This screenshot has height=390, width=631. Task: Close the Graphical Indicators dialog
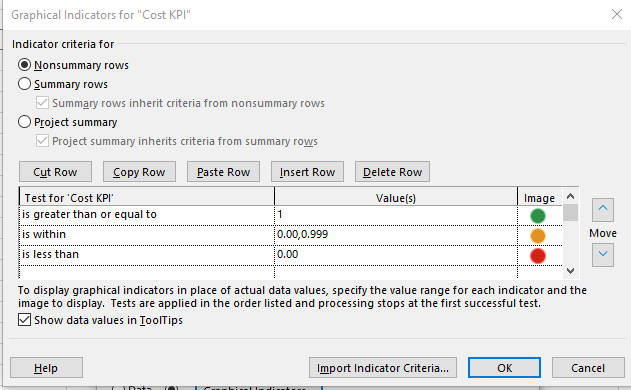tap(617, 14)
